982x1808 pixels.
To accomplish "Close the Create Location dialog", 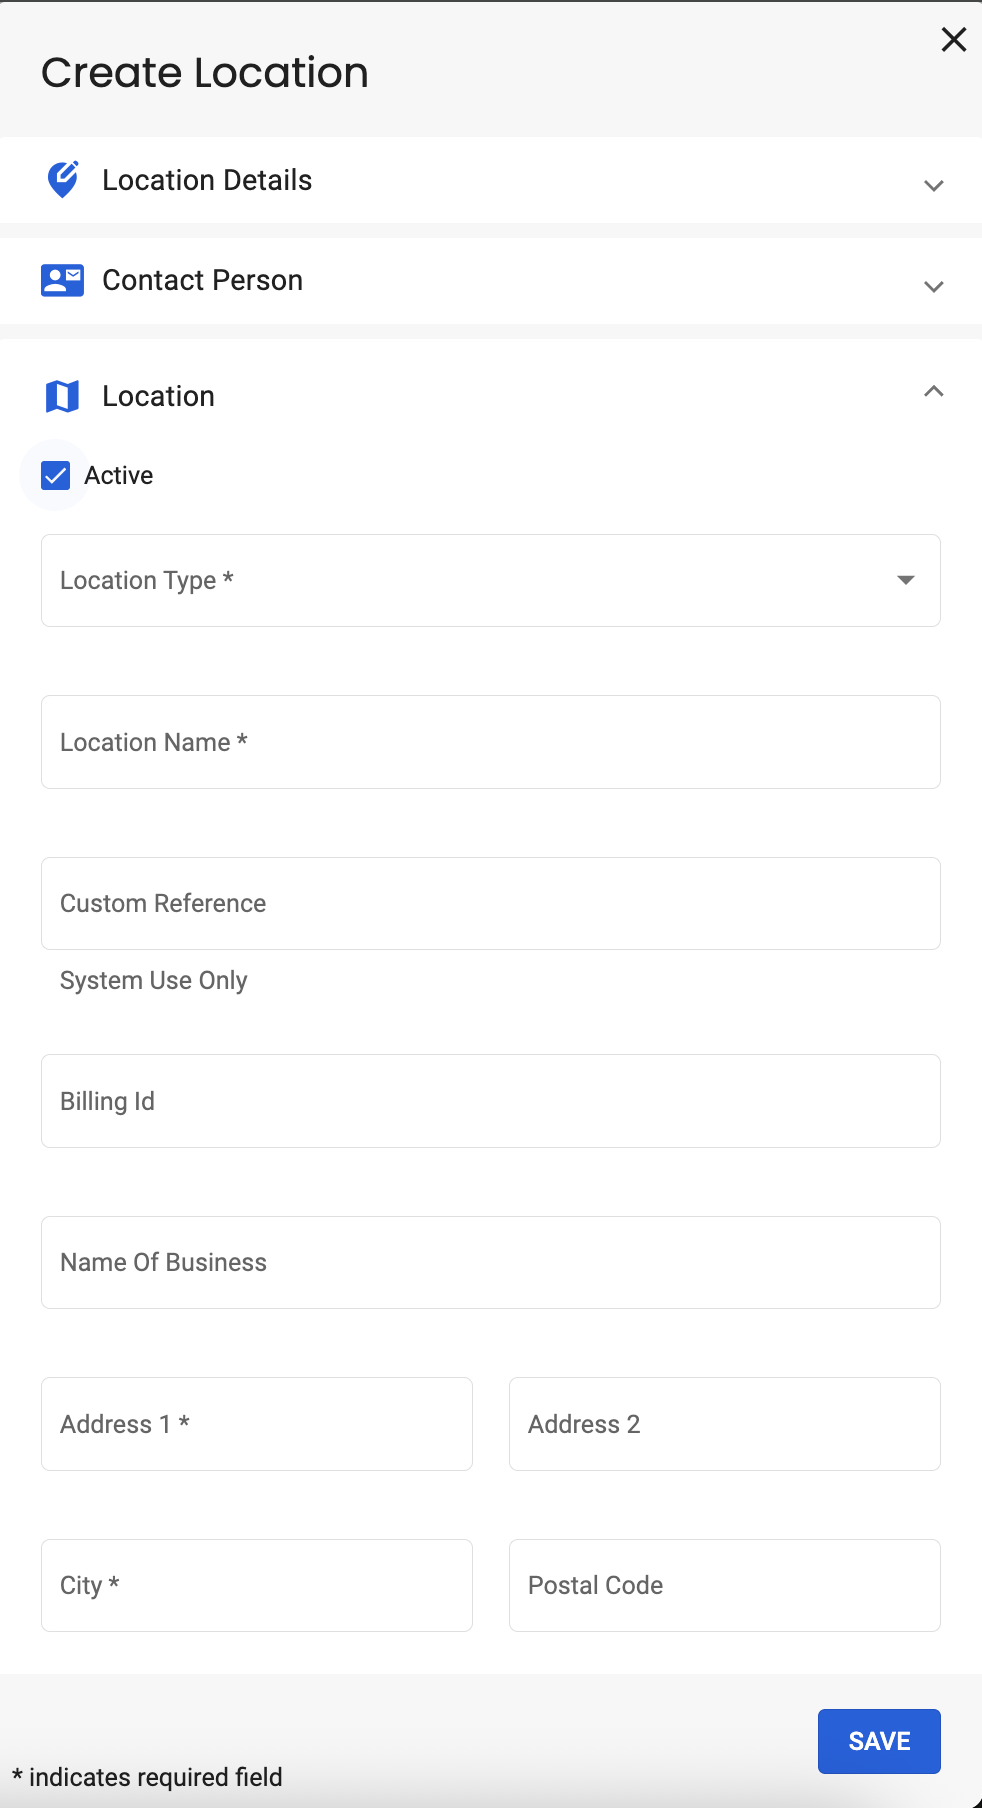I will [x=954, y=39].
